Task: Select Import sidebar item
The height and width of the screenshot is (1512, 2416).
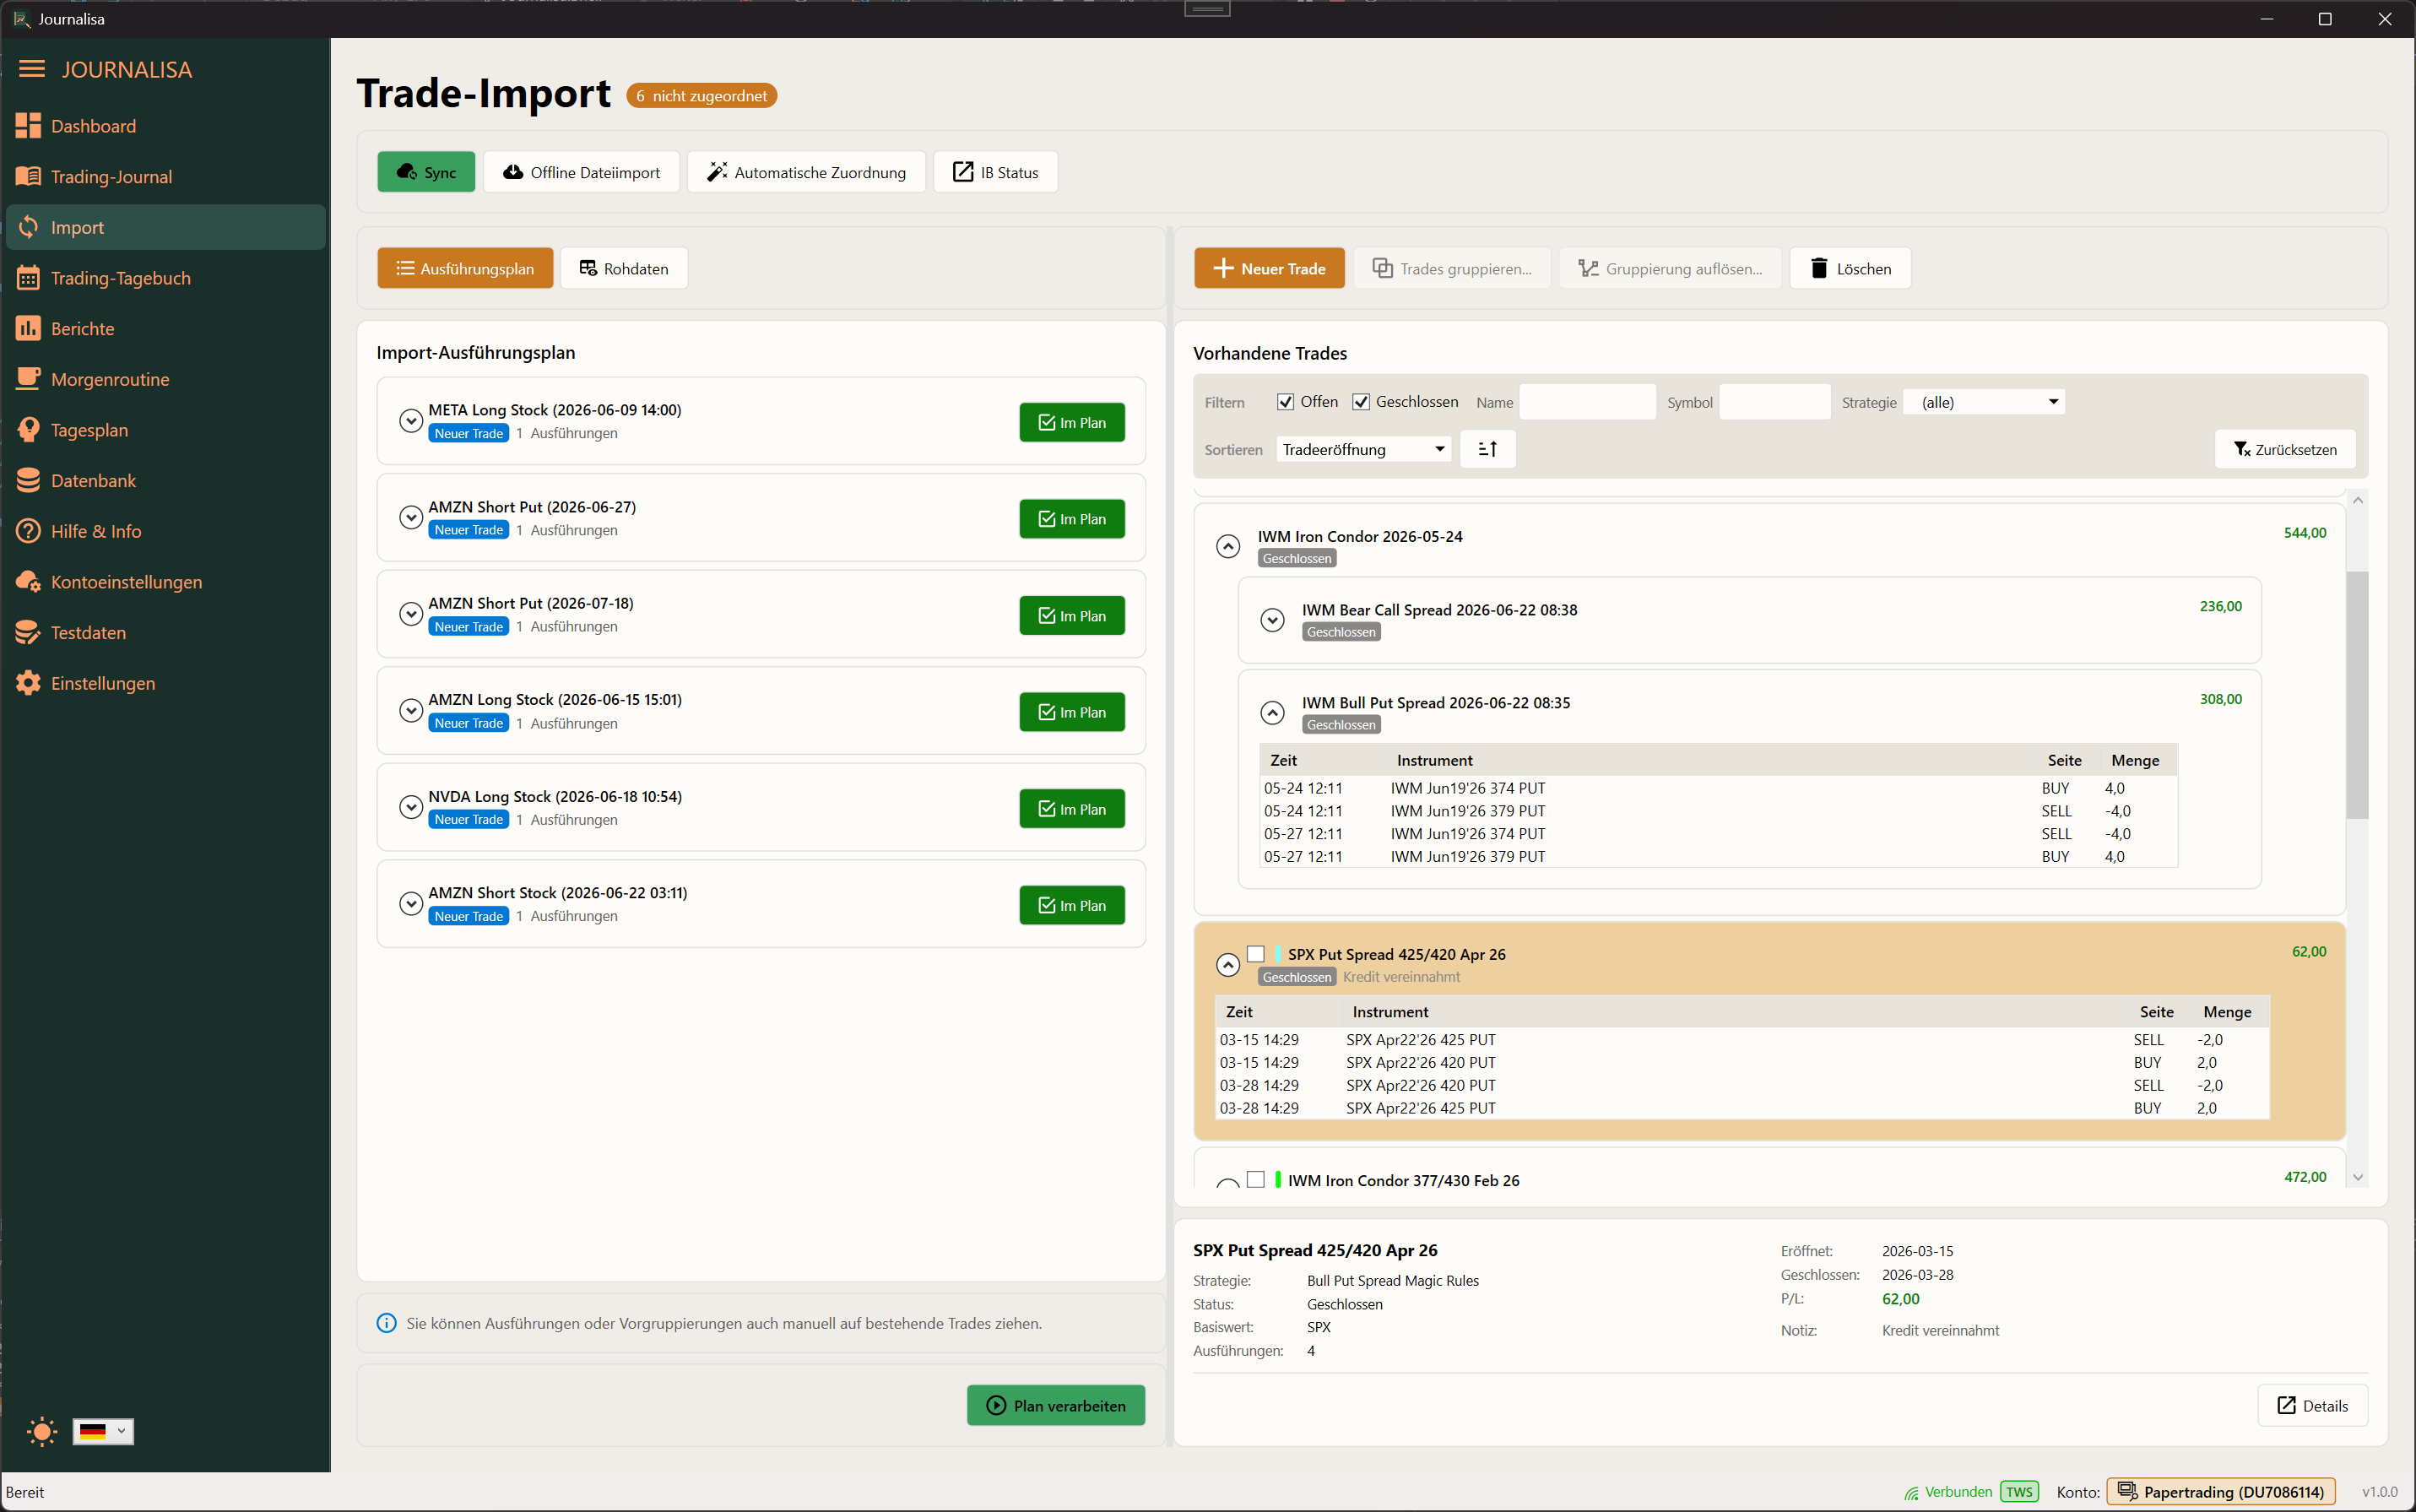Action: [x=165, y=227]
